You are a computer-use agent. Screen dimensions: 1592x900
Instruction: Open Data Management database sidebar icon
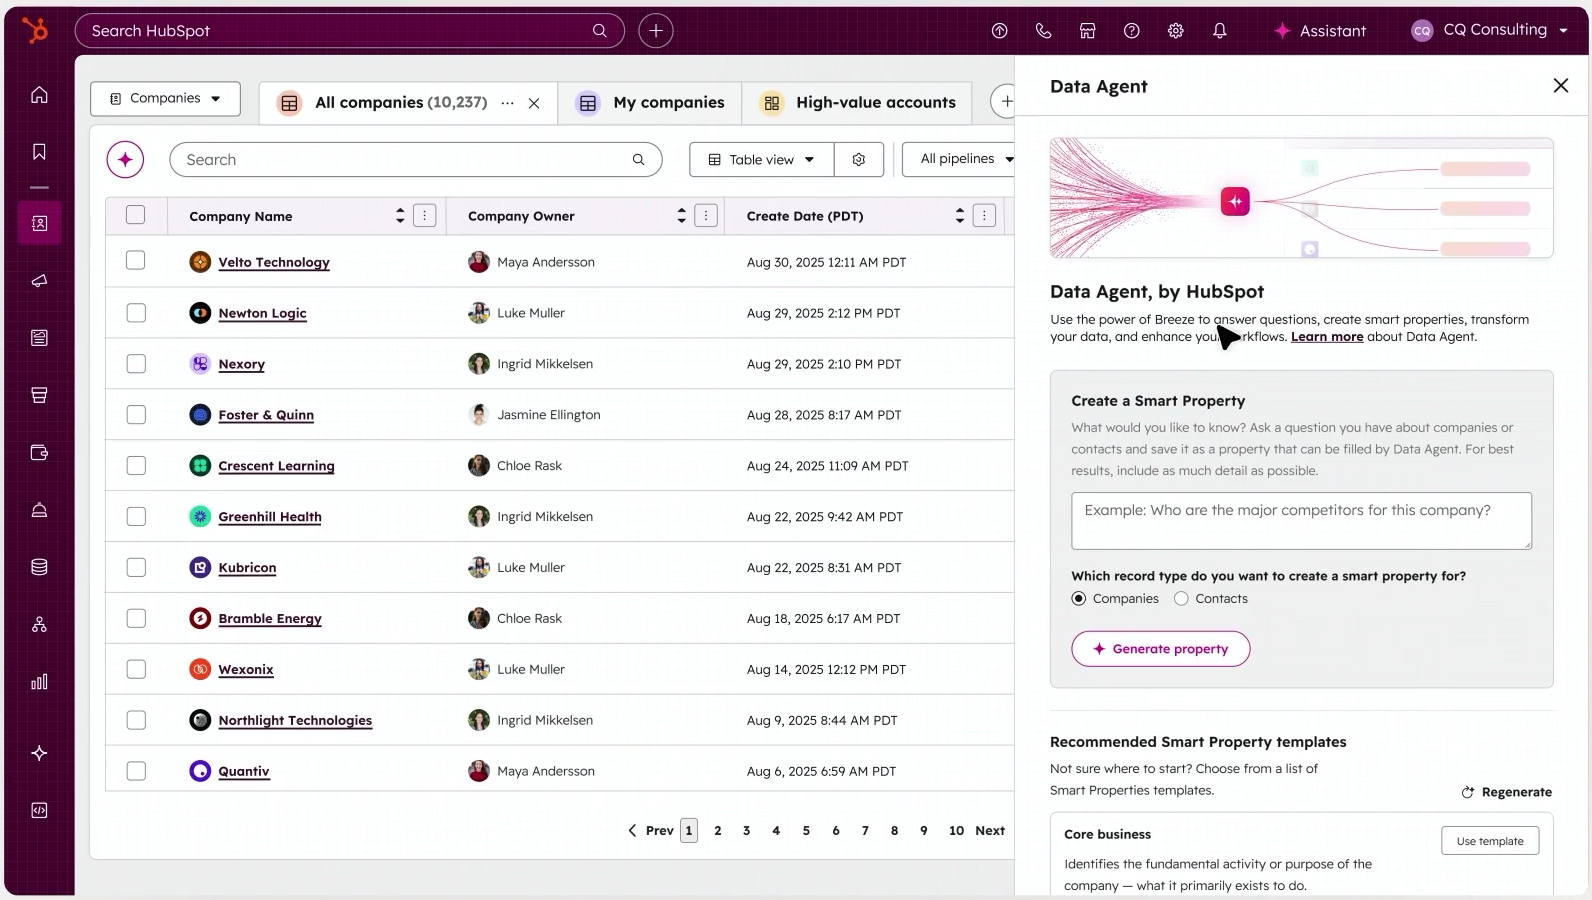click(x=39, y=567)
